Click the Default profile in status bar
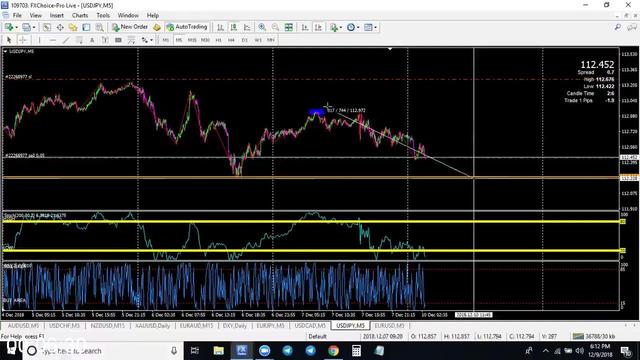 [317, 336]
